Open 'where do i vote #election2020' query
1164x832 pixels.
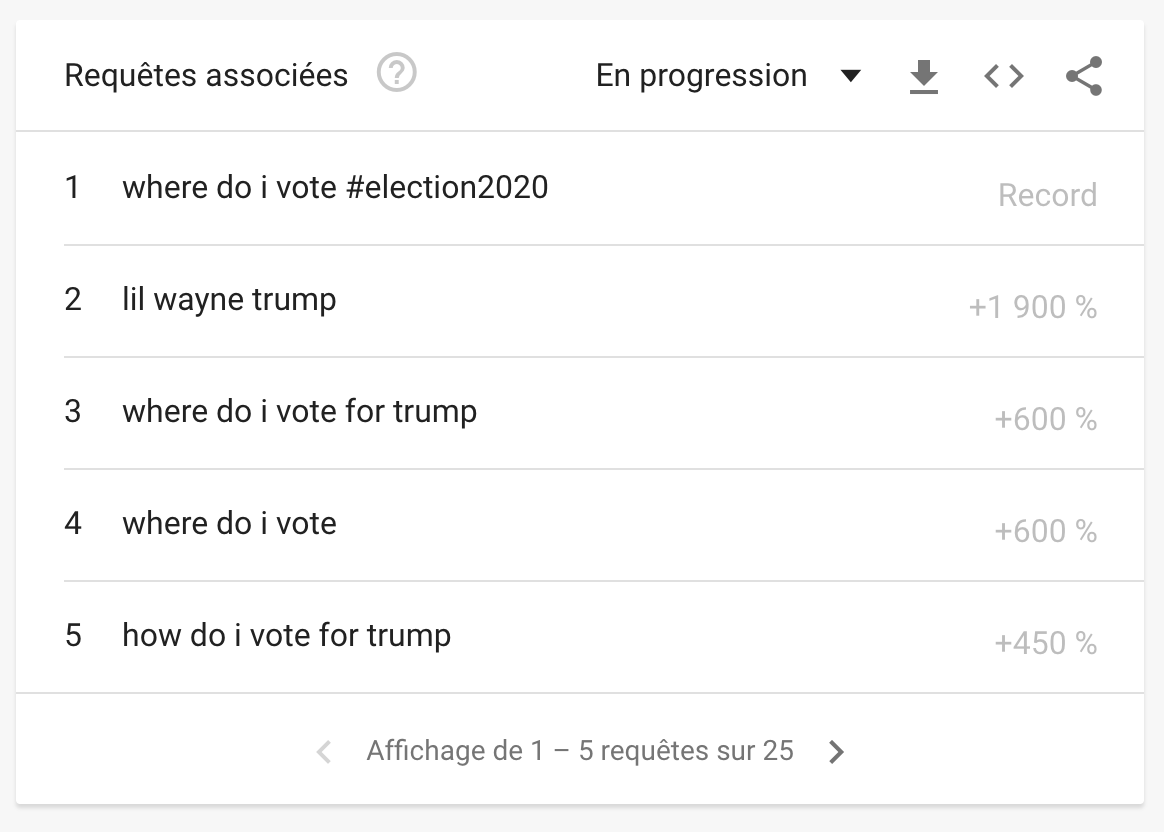click(335, 187)
